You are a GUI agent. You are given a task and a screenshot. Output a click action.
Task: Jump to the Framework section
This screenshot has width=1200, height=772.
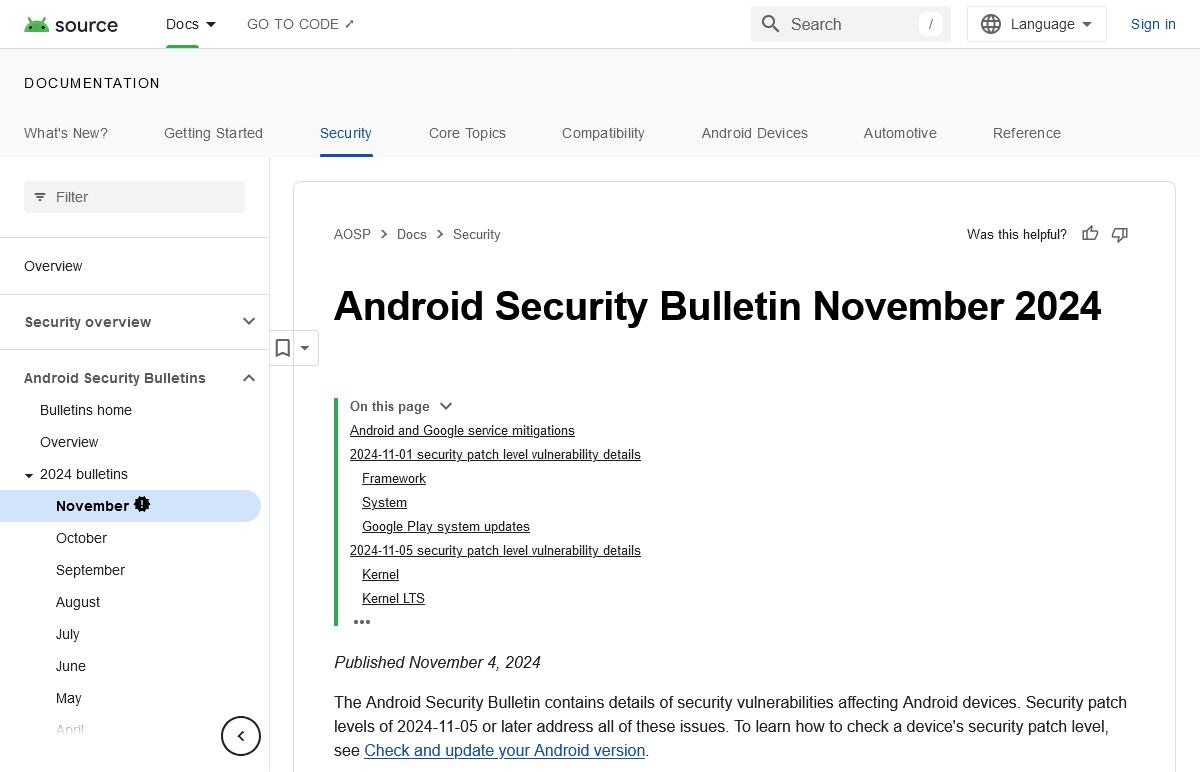(394, 478)
